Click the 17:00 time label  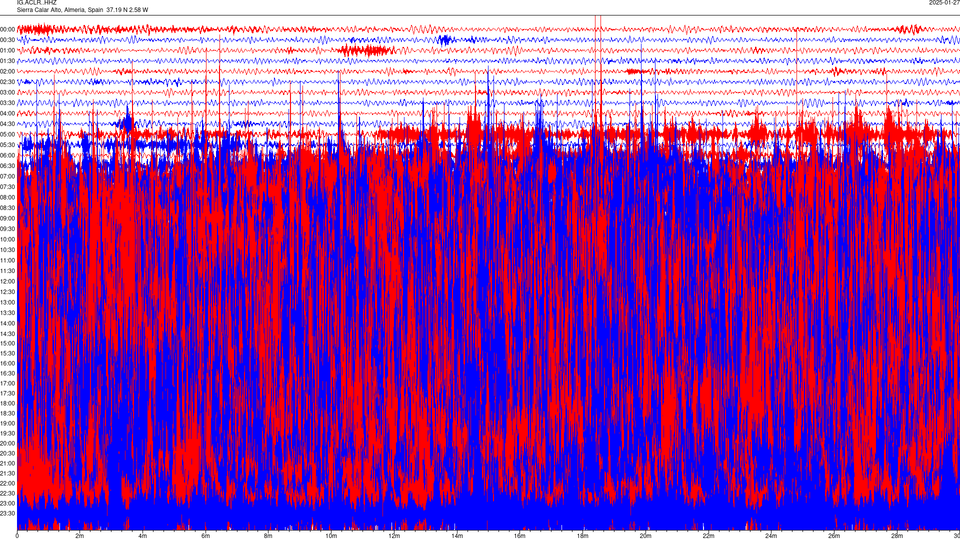pyautogui.click(x=8, y=383)
